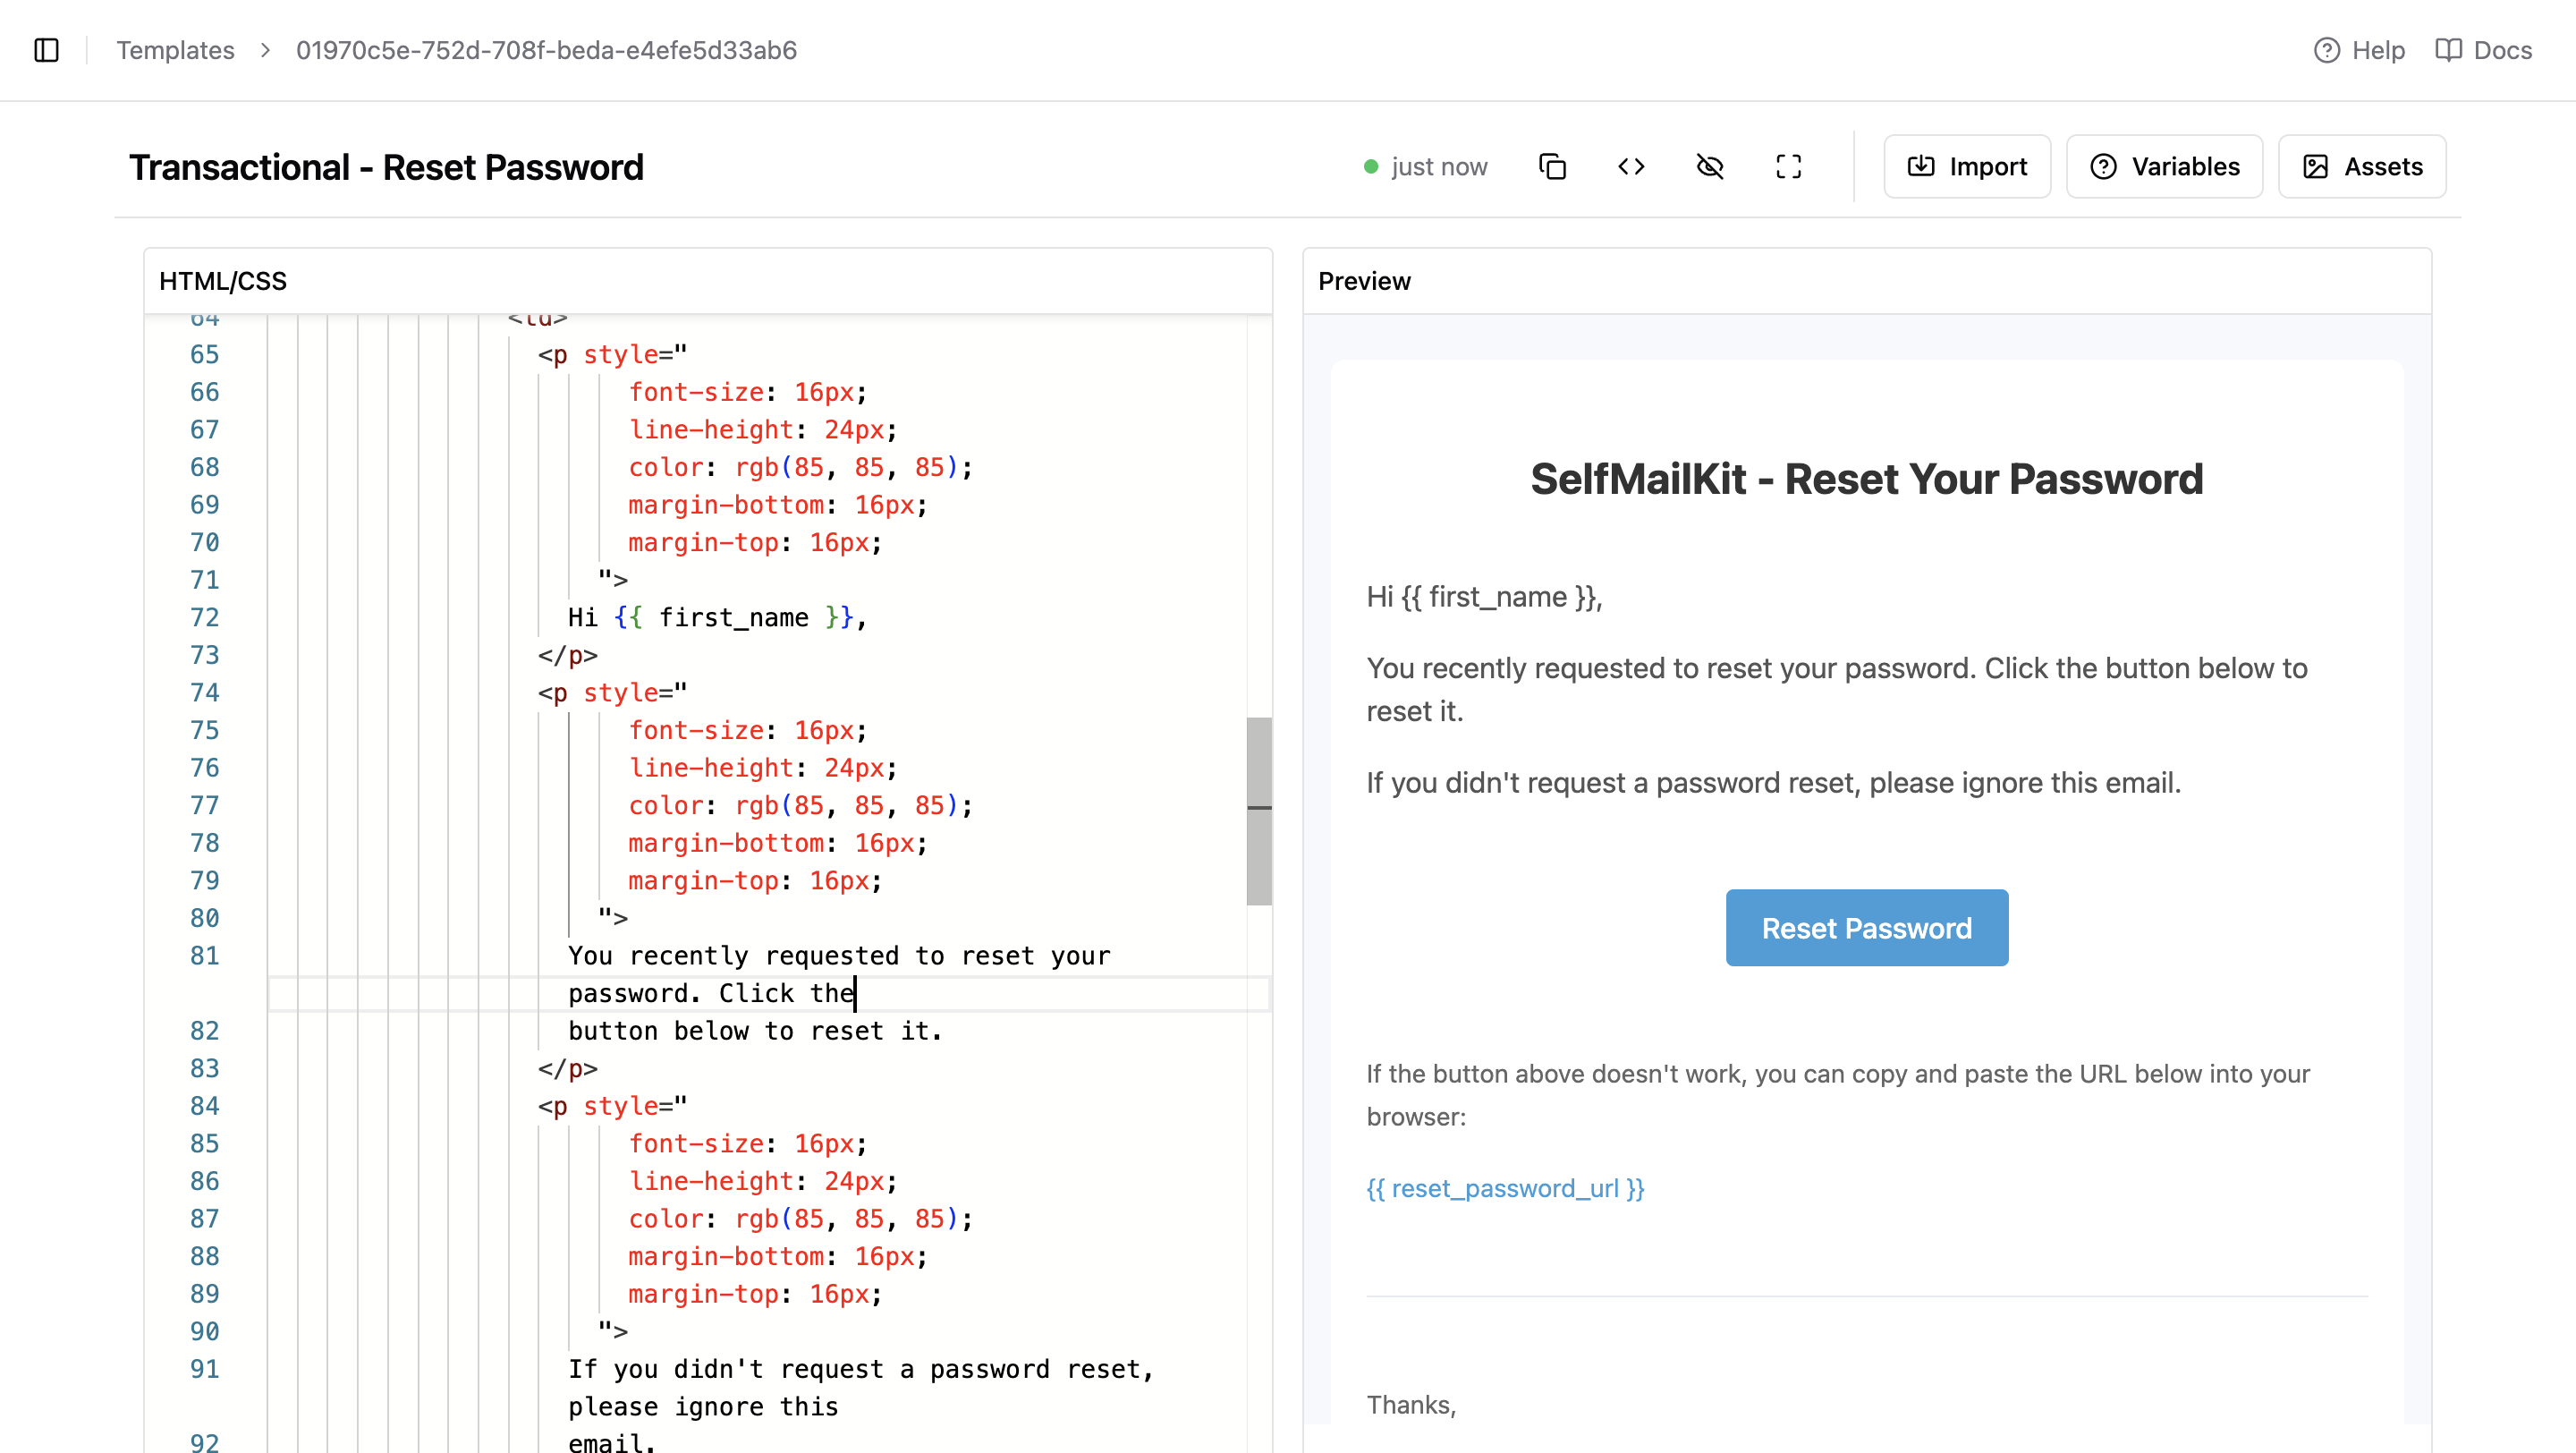Open the Docs link
This screenshot has width=2576, height=1453.
pyautogui.click(x=2483, y=50)
